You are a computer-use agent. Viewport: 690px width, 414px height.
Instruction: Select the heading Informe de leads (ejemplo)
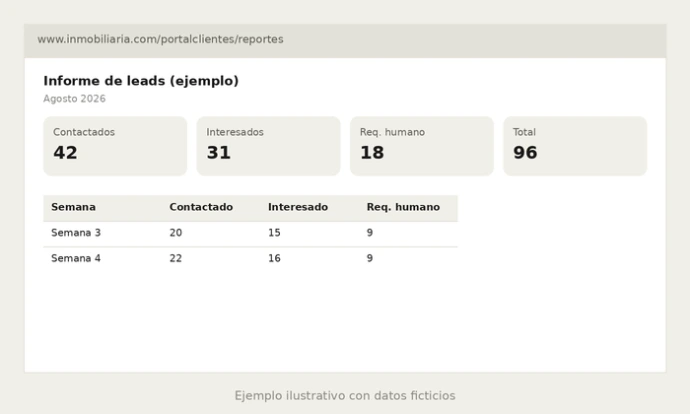point(141,81)
